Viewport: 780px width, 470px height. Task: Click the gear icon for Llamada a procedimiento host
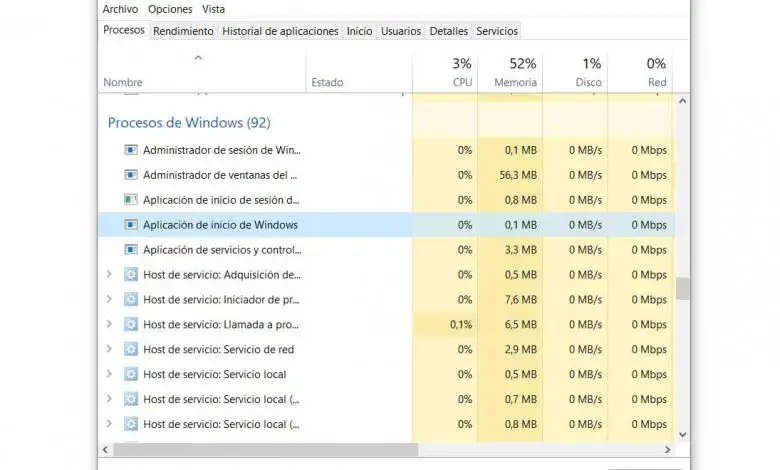point(130,325)
